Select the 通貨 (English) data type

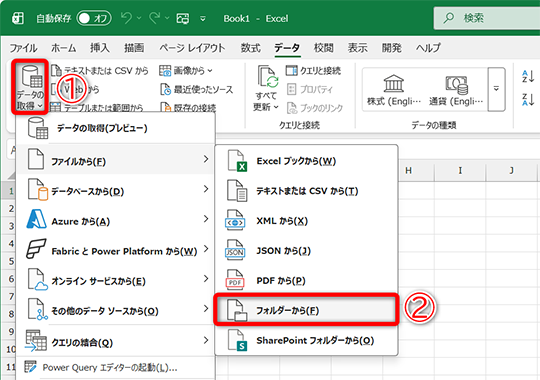456,90
